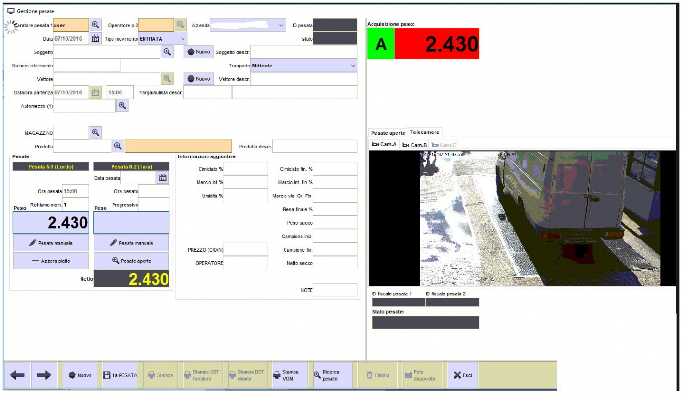Click the Pesata N.1 Peso field showing 2.430

click(51, 222)
